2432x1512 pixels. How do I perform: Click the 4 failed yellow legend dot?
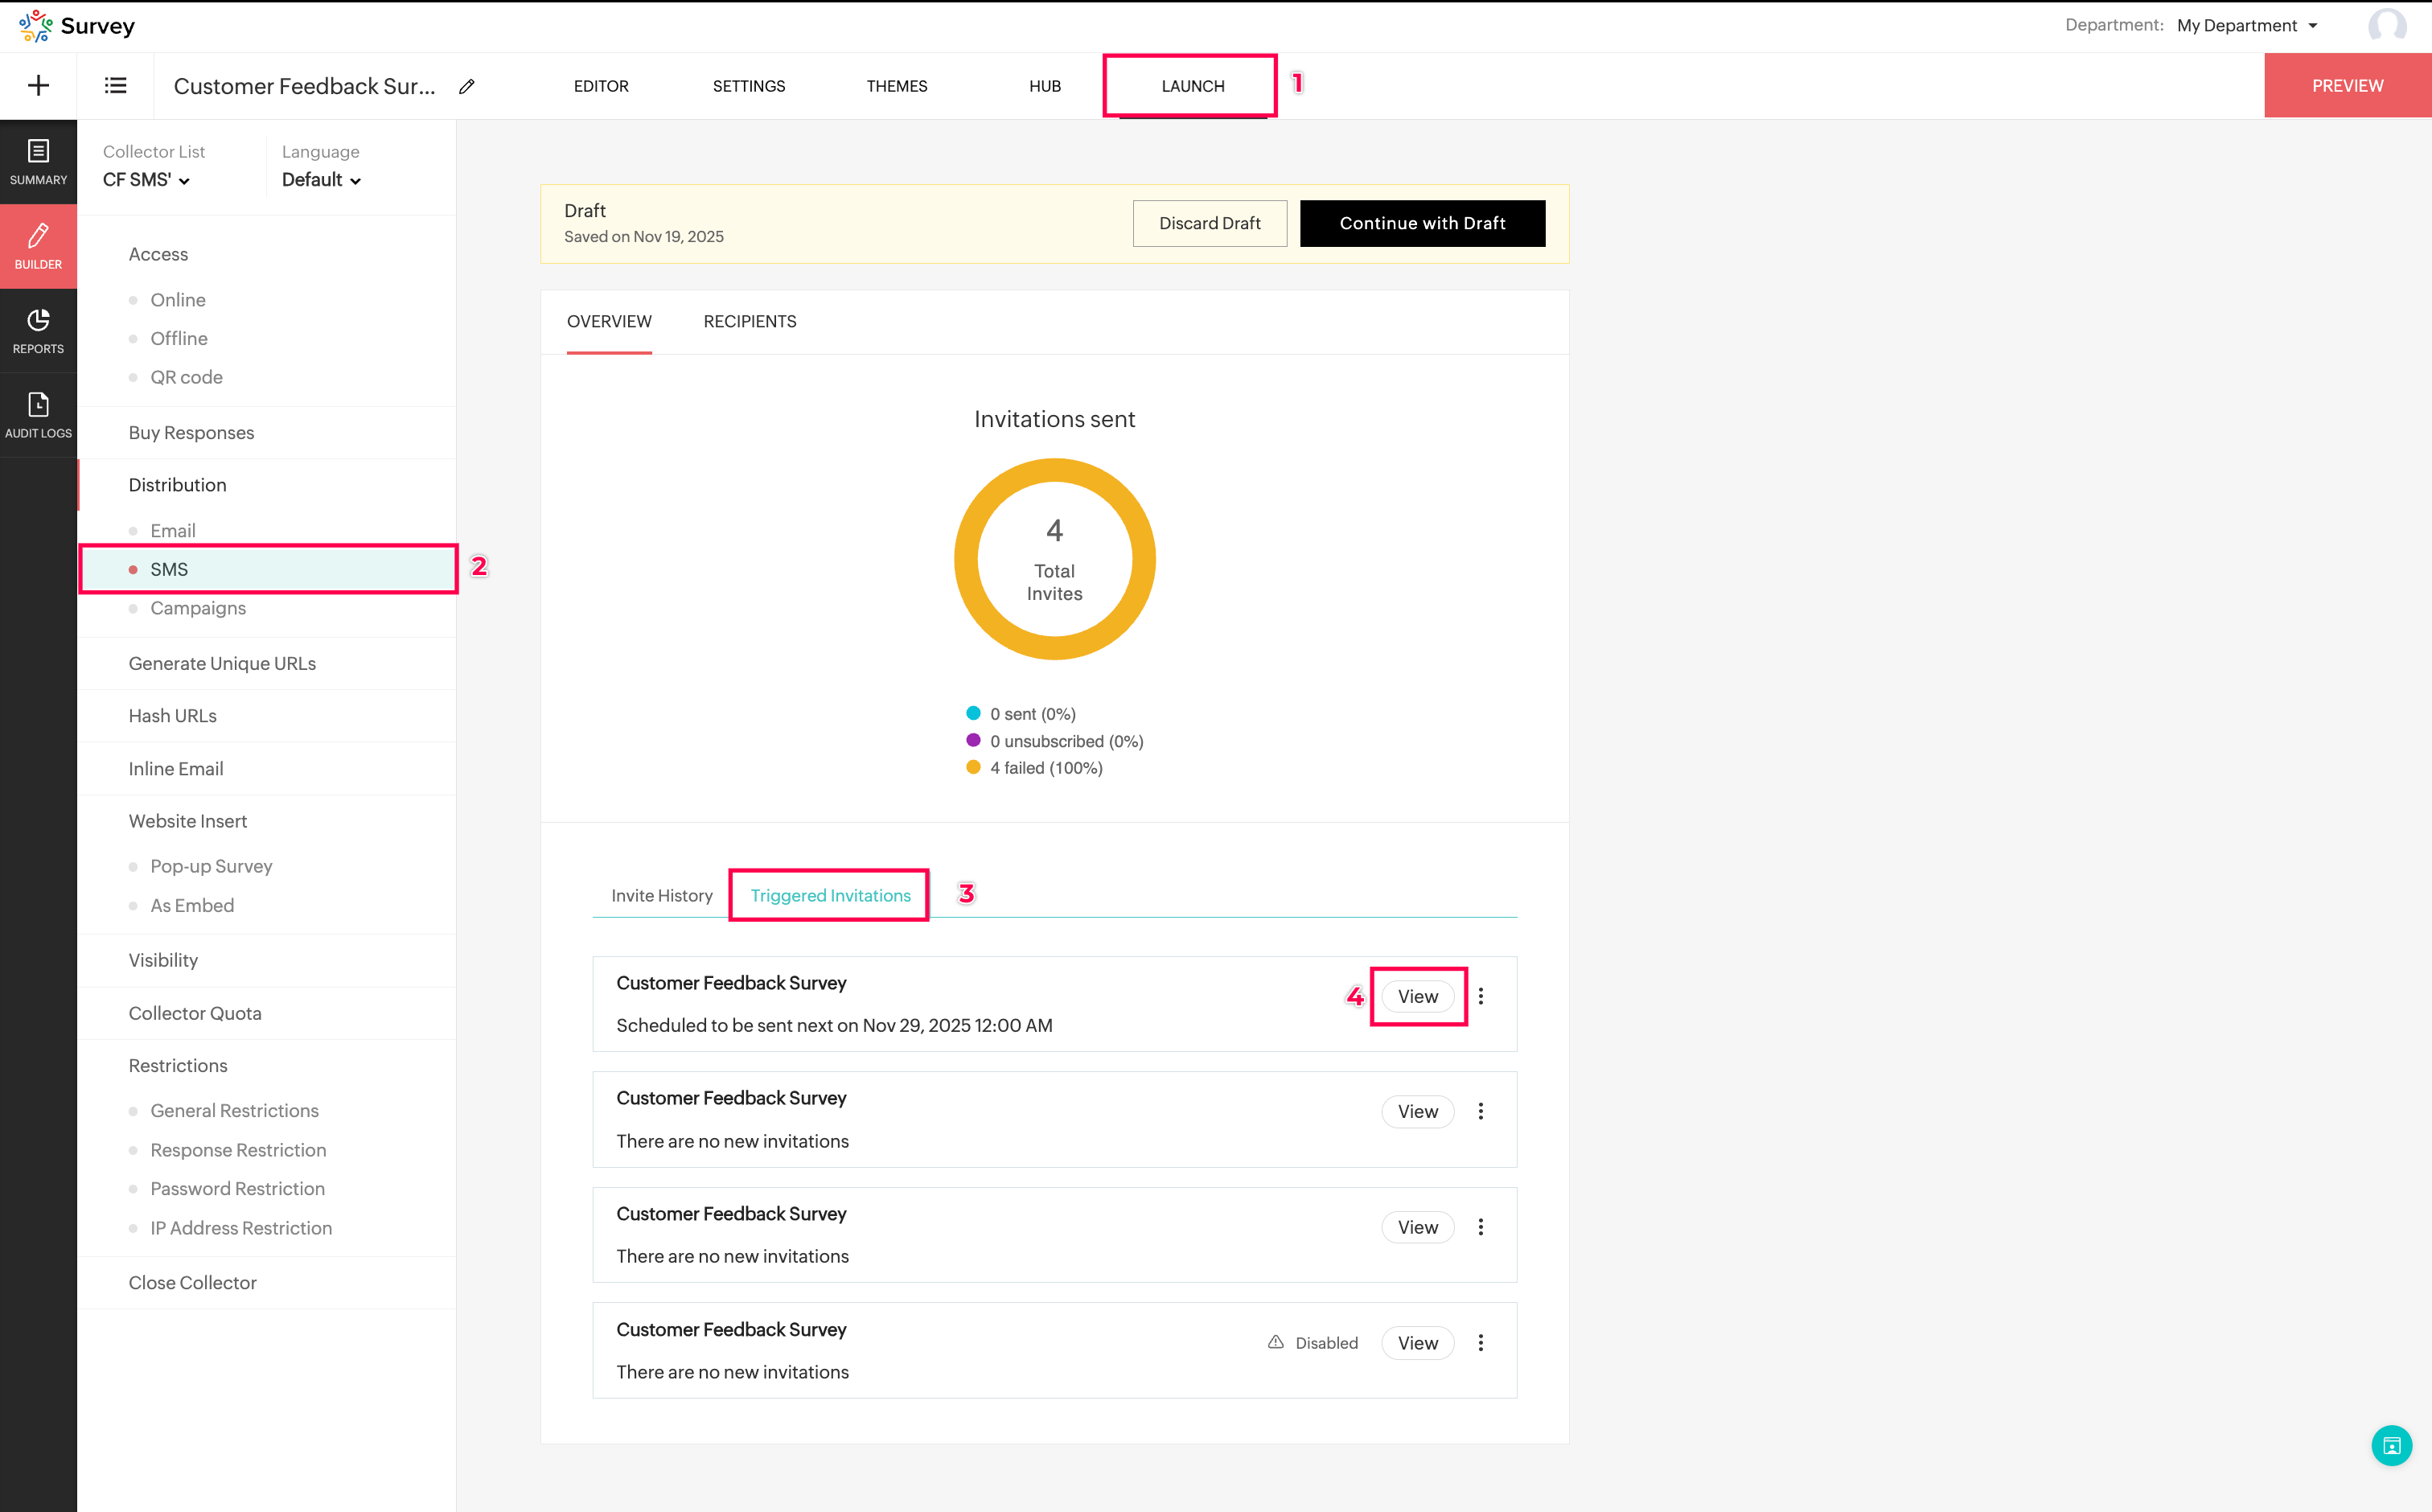[x=973, y=767]
